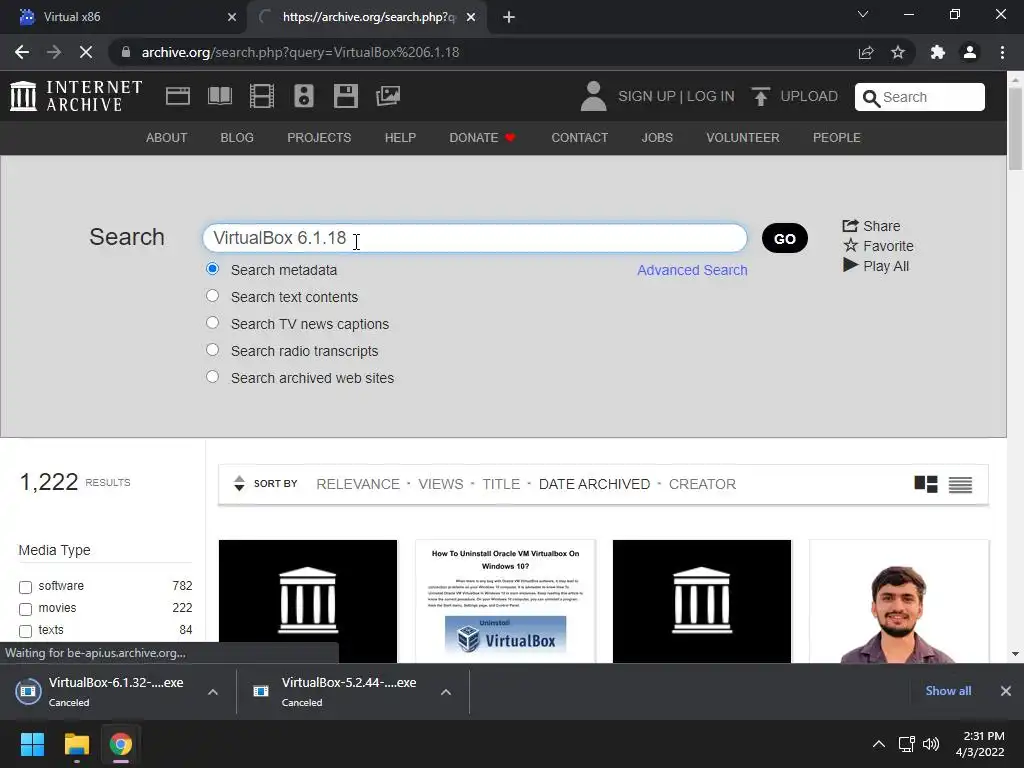The height and width of the screenshot is (768, 1024).
Task: Click the Upload arrow icon
Action: pyautogui.click(x=760, y=97)
